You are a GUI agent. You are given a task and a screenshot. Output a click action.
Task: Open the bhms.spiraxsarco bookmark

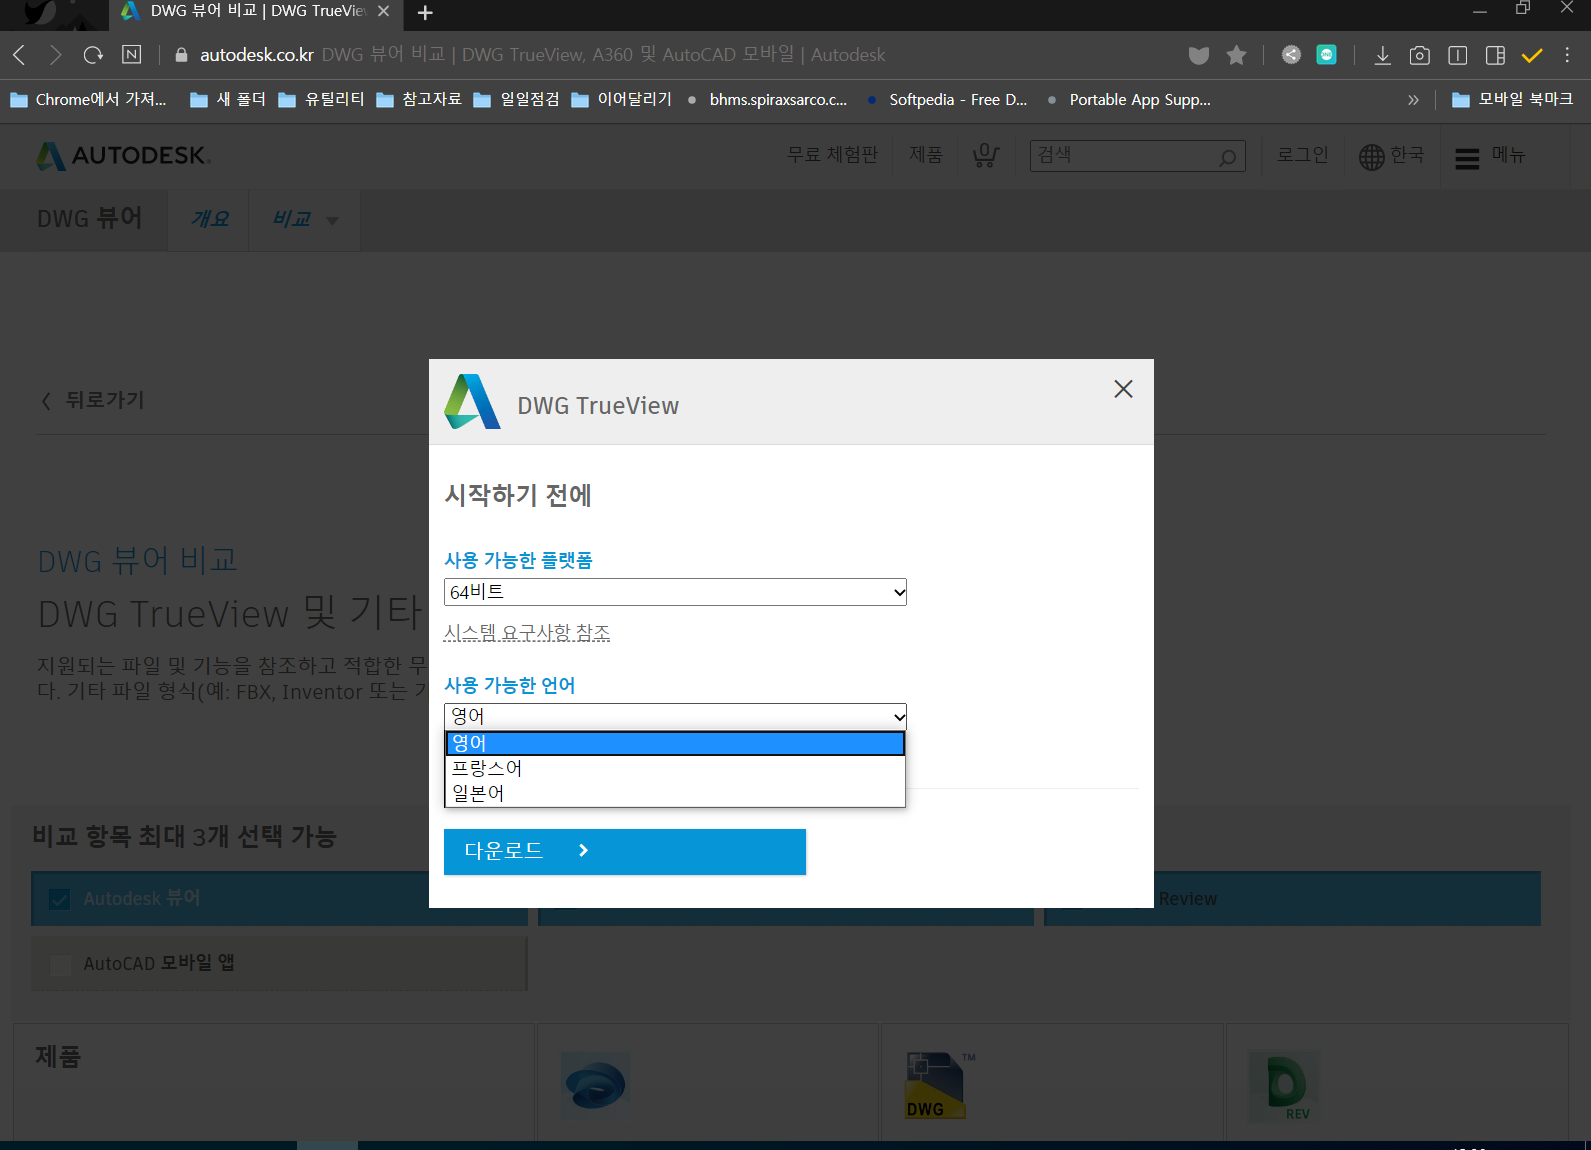pyautogui.click(x=767, y=100)
